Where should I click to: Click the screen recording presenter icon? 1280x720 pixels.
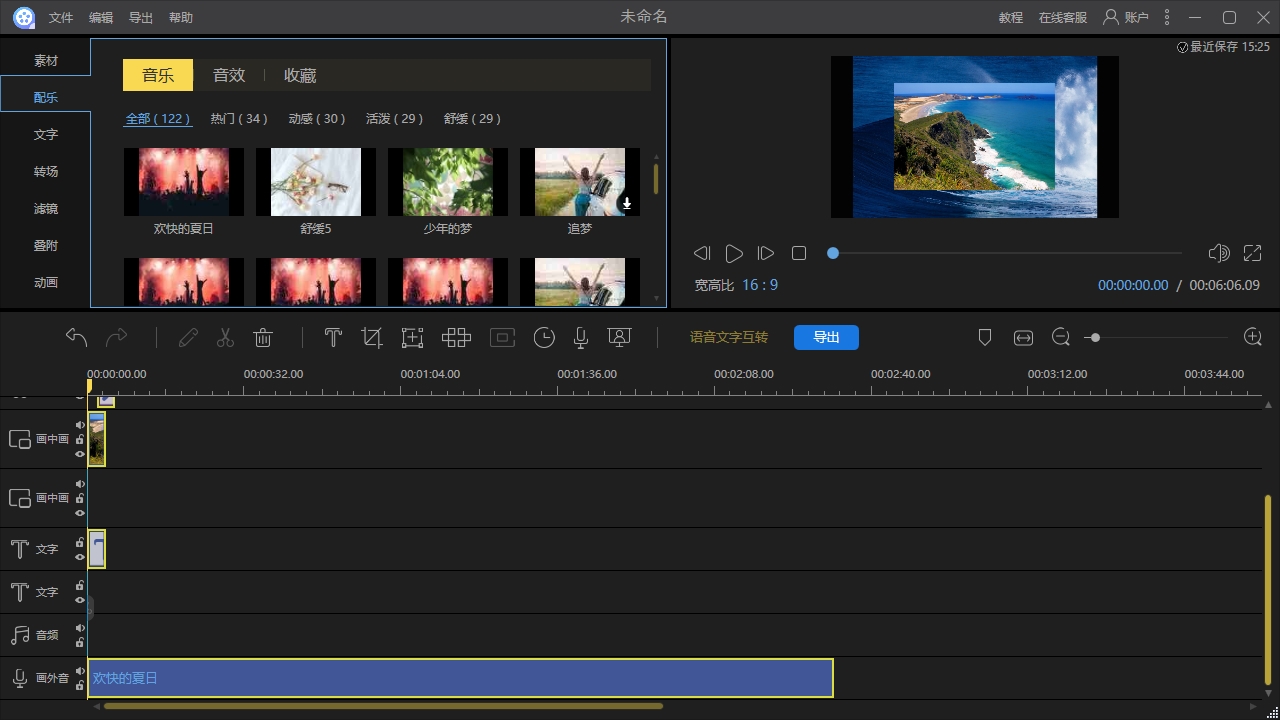tap(619, 337)
